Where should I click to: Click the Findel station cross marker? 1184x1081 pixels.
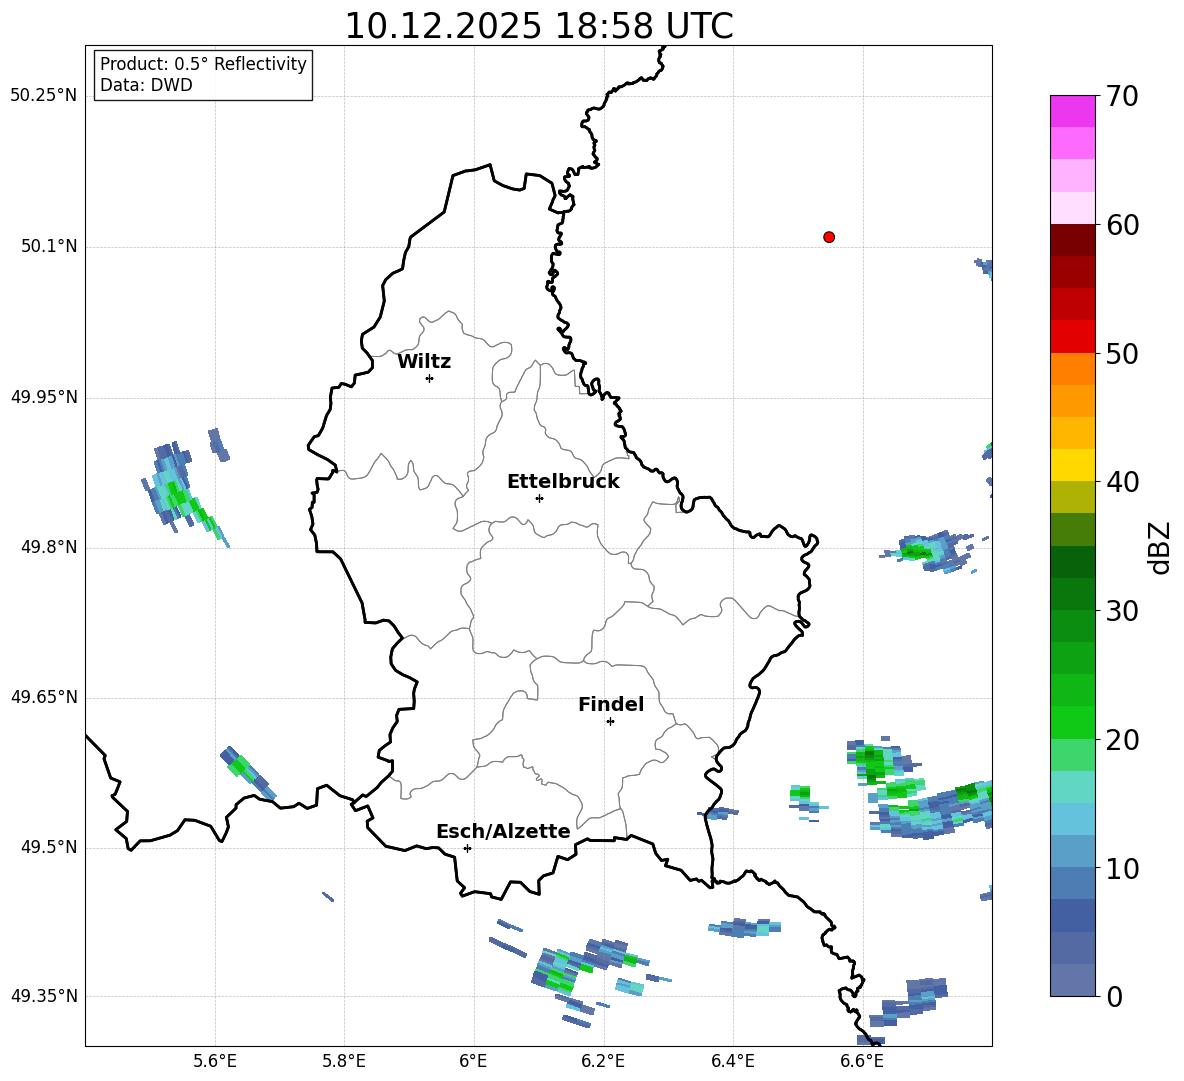click(610, 722)
